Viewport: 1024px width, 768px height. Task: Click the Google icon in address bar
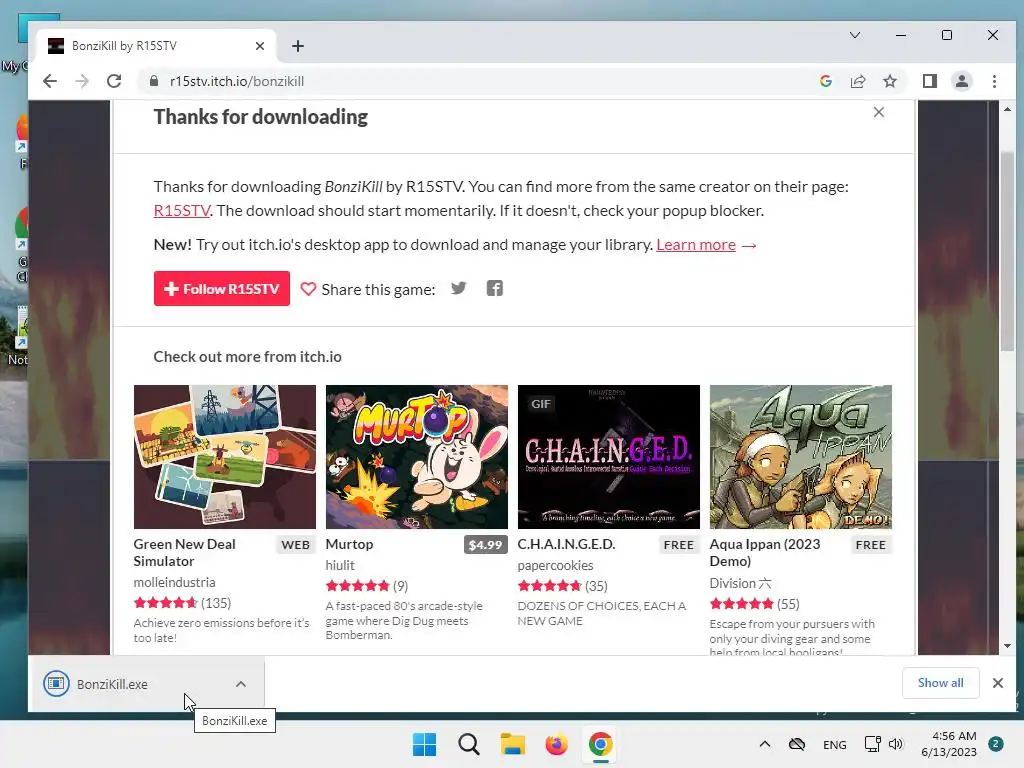826,81
